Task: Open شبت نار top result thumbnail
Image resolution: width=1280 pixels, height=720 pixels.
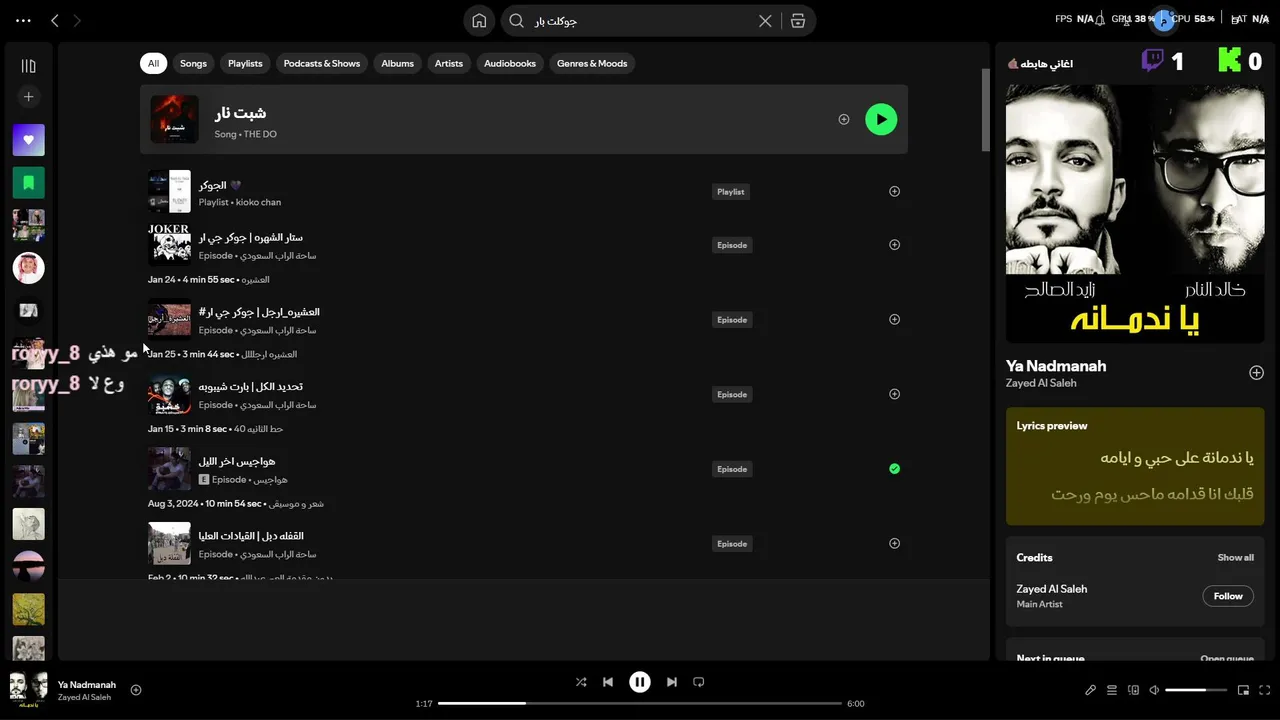Action: tap(174, 119)
